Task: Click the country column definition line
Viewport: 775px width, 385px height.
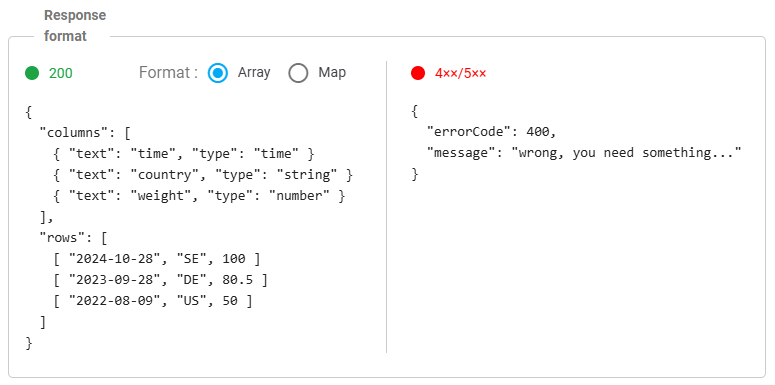Action: click(203, 174)
